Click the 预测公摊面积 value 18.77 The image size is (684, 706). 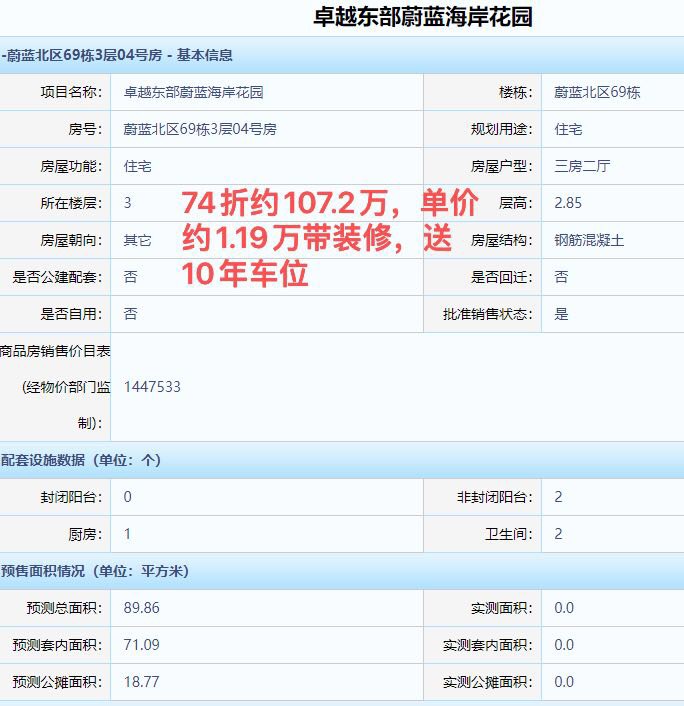[141, 682]
